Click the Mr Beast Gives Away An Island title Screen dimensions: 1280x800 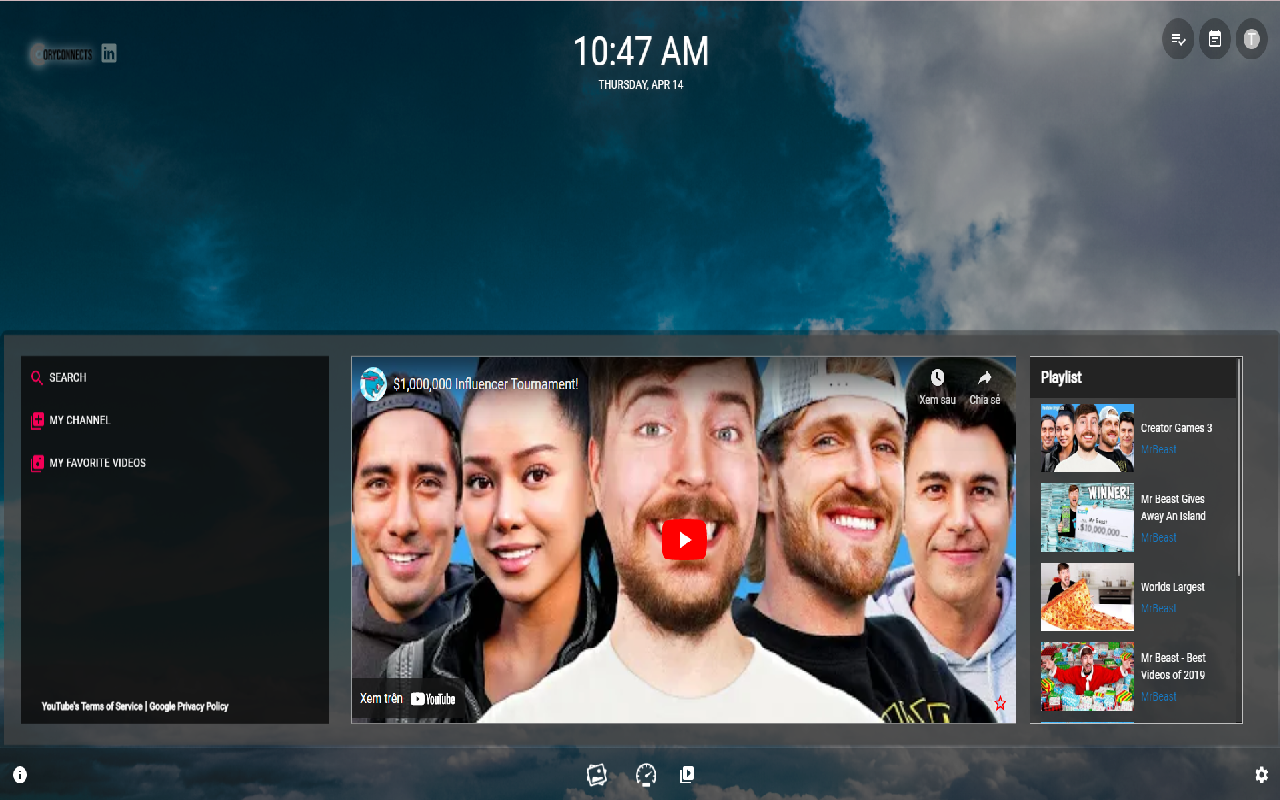pos(1173,508)
